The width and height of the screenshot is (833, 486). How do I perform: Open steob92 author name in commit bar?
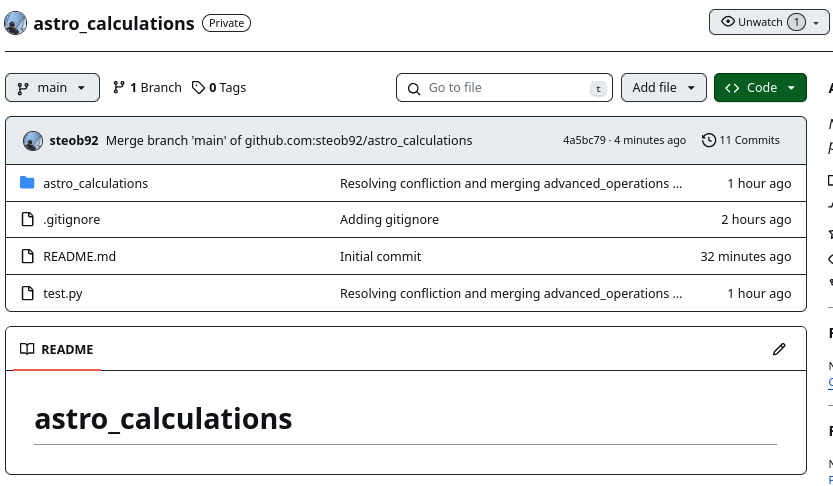tap(74, 141)
